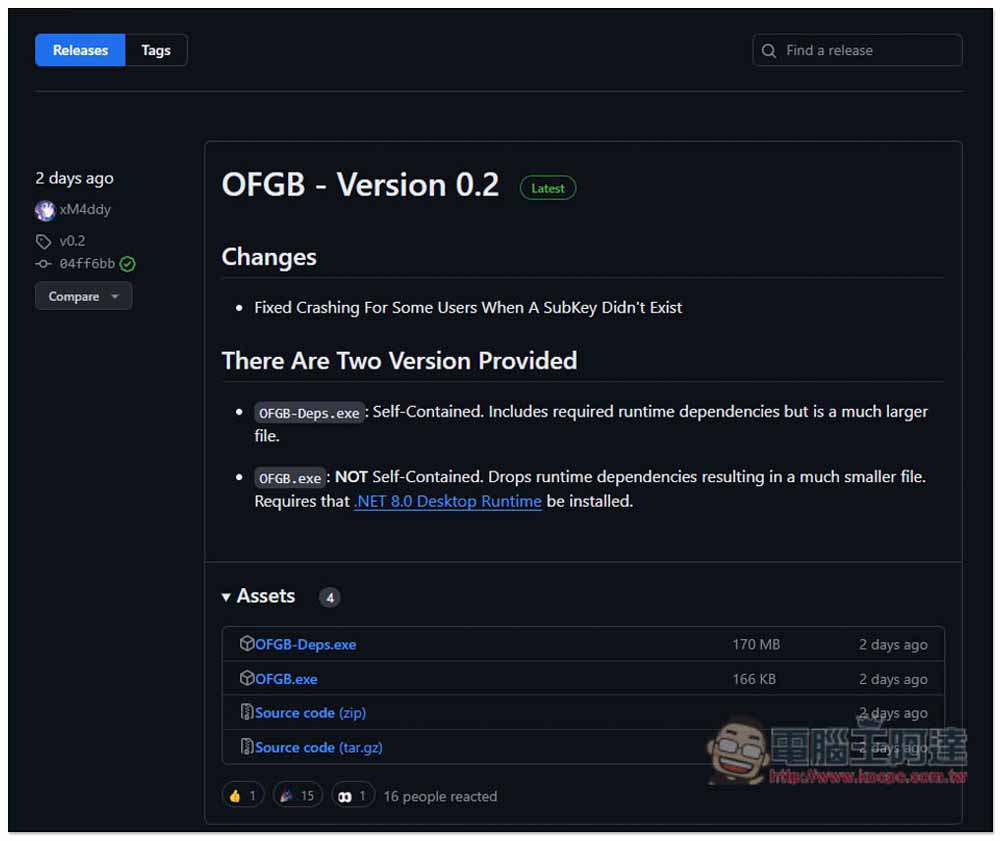Viewport: 1000px width, 841px height.
Task: Click the OFGB-Deps.exe inline code label
Action: click(x=309, y=413)
